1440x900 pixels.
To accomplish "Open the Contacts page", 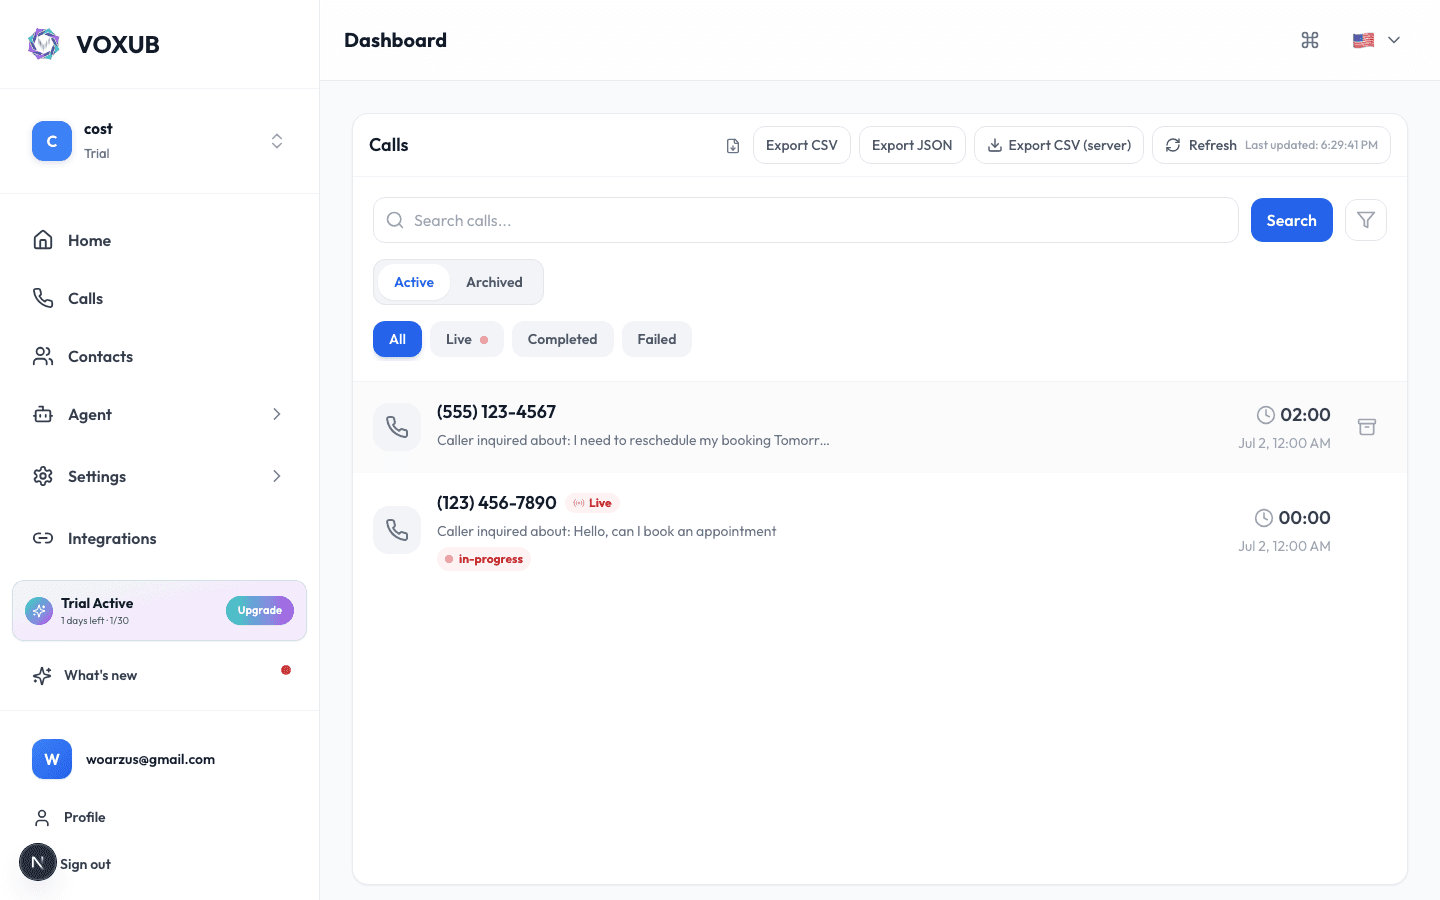I will 160,356.
